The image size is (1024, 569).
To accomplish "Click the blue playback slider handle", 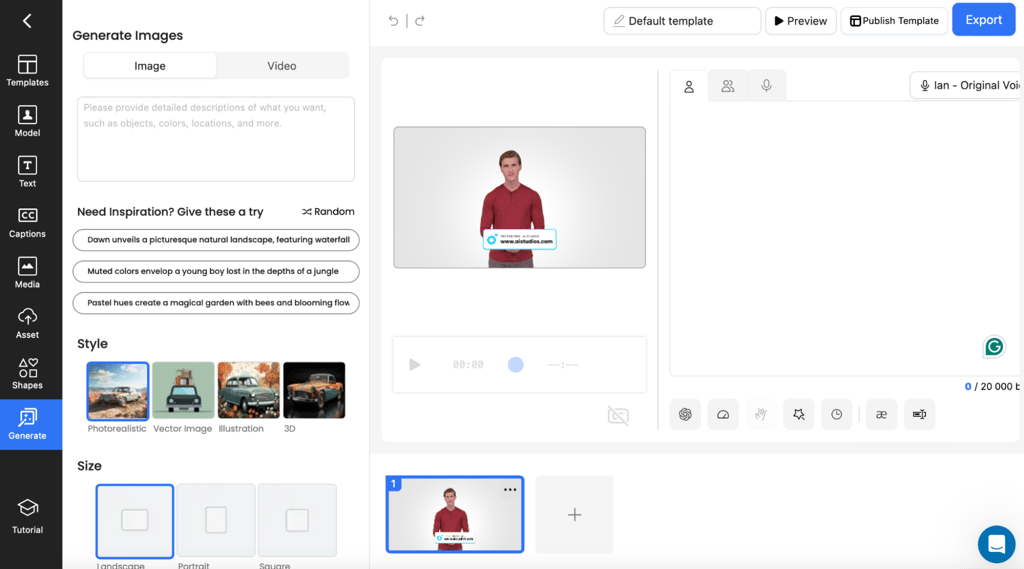I will [x=516, y=365].
